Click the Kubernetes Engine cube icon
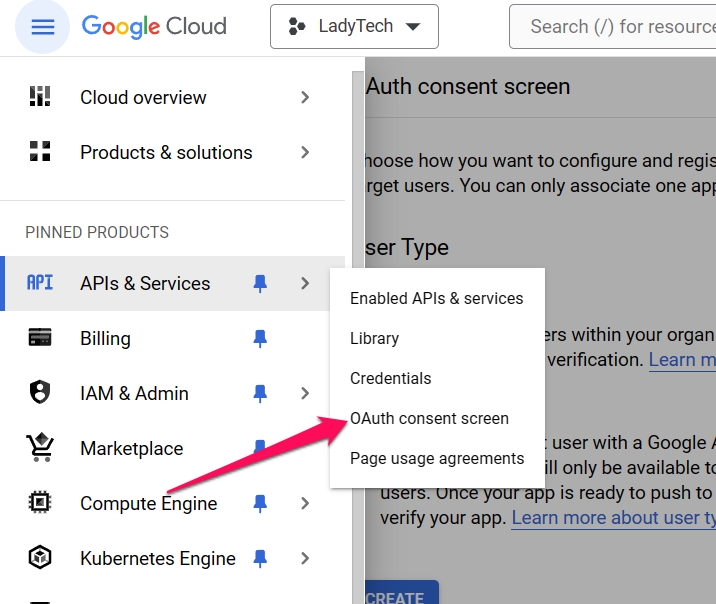Image resolution: width=716 pixels, height=604 pixels. tap(40, 557)
